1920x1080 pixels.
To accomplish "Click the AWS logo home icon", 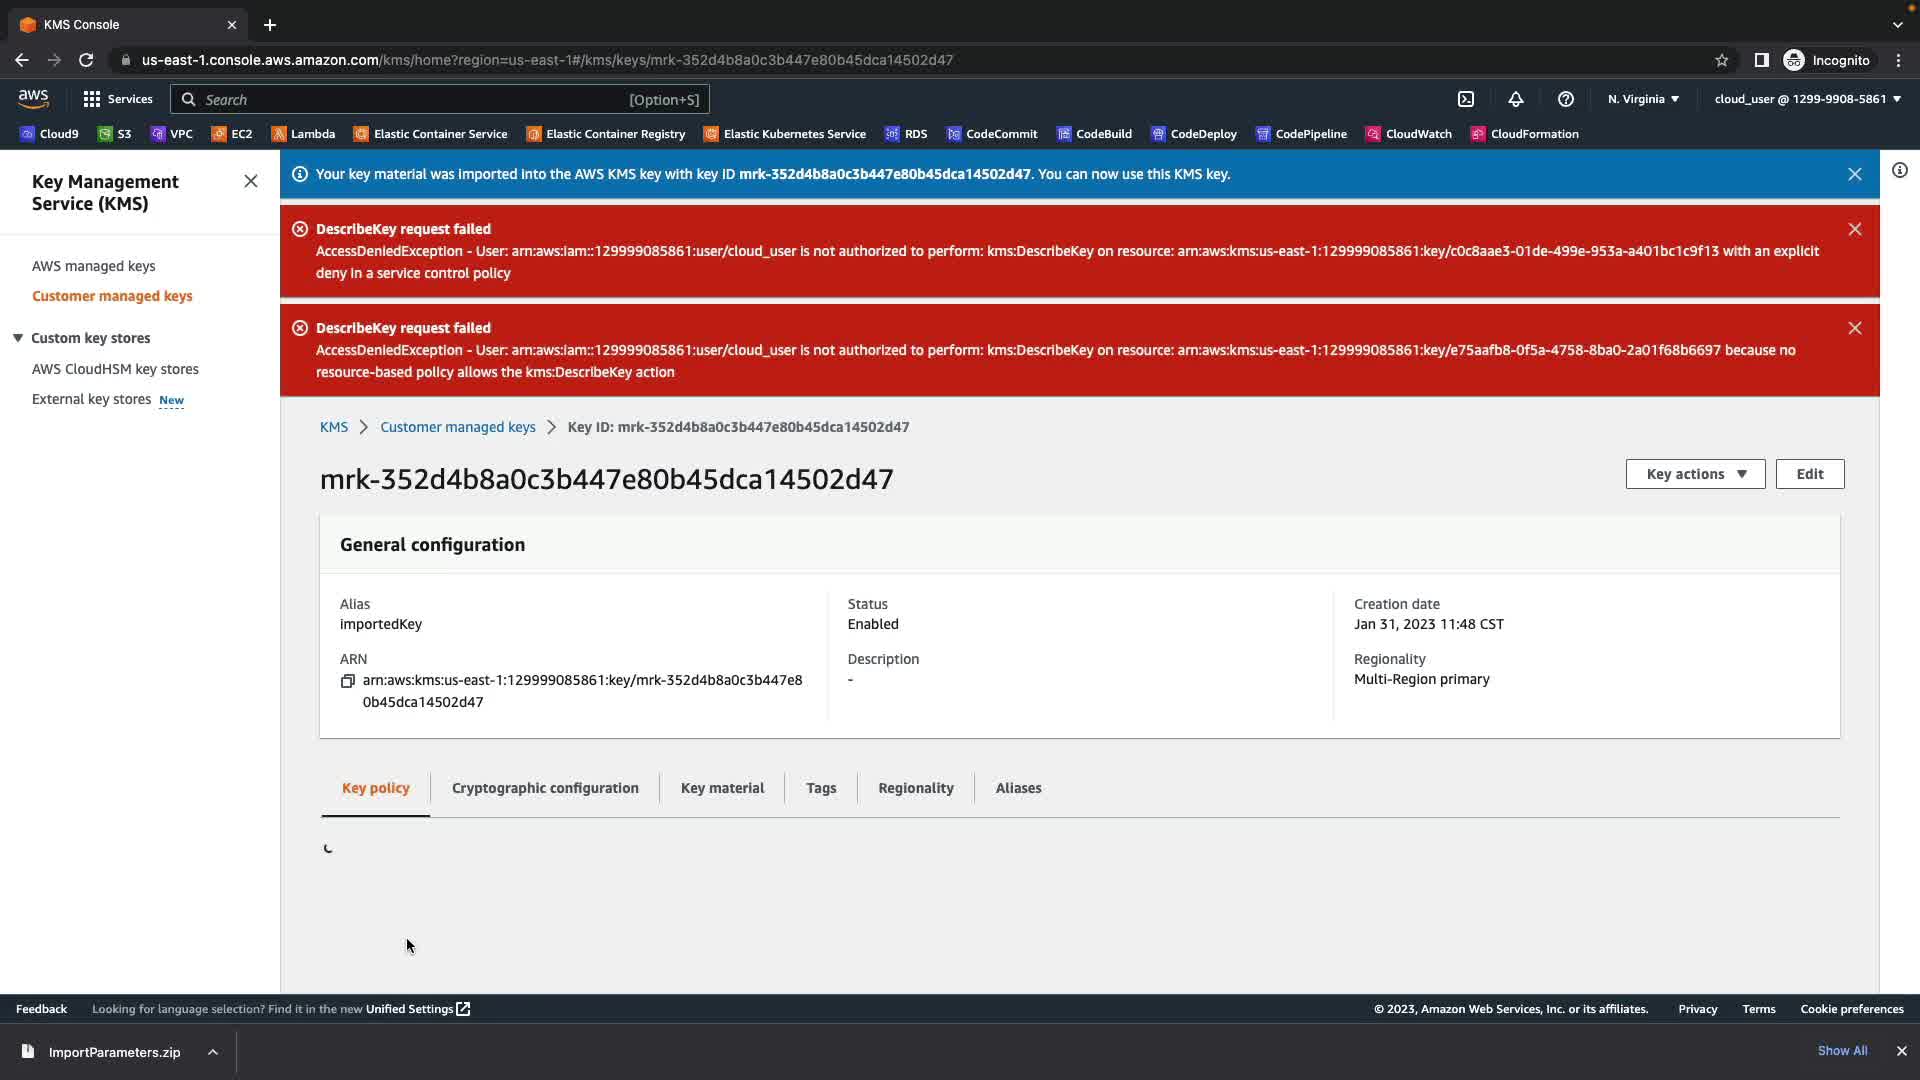I will click(x=33, y=98).
